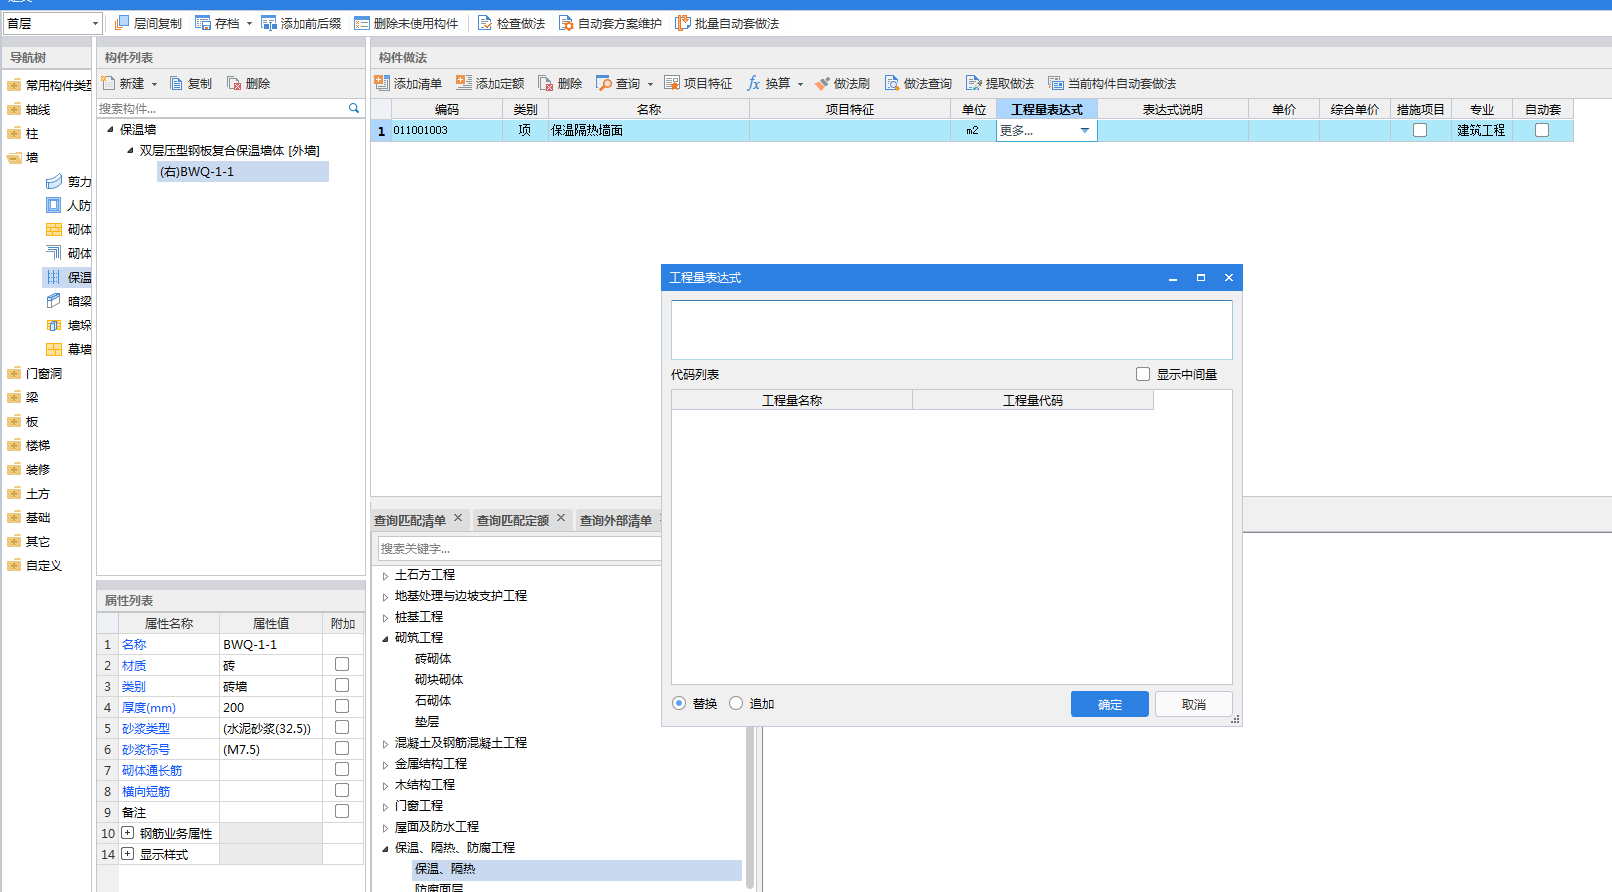Image resolution: width=1612 pixels, height=892 pixels.
Task: Collapse 砌筑工程 tree node
Action: 385,638
